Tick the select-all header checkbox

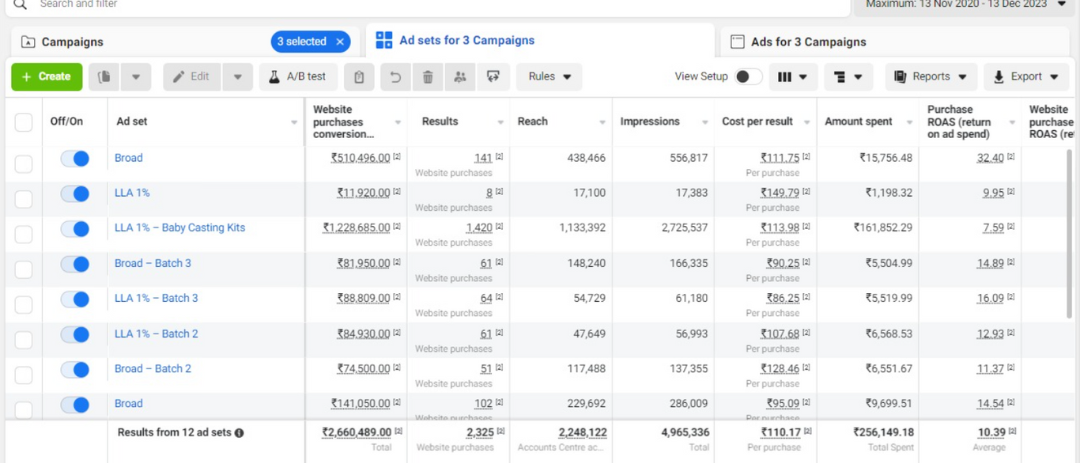(23, 123)
